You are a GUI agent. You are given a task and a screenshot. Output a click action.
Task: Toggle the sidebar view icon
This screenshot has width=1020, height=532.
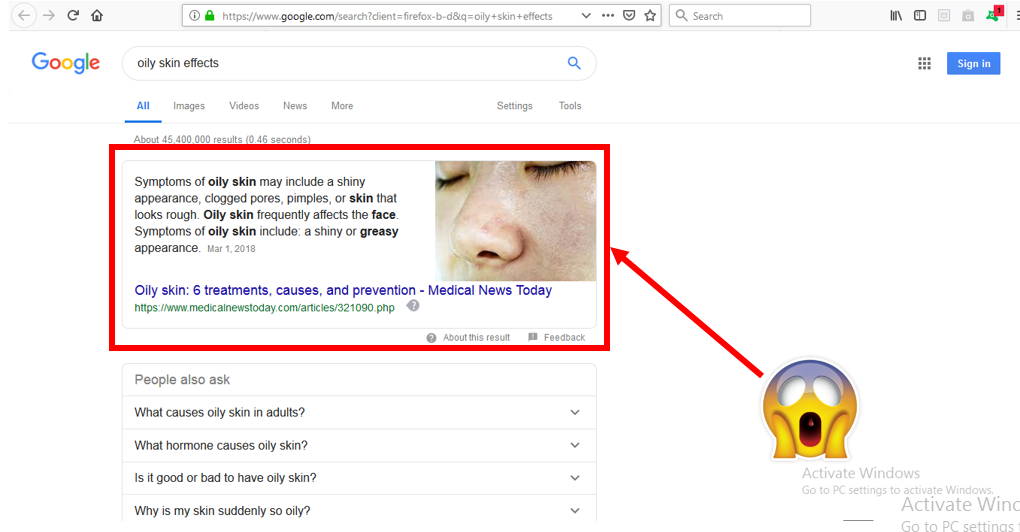[920, 16]
